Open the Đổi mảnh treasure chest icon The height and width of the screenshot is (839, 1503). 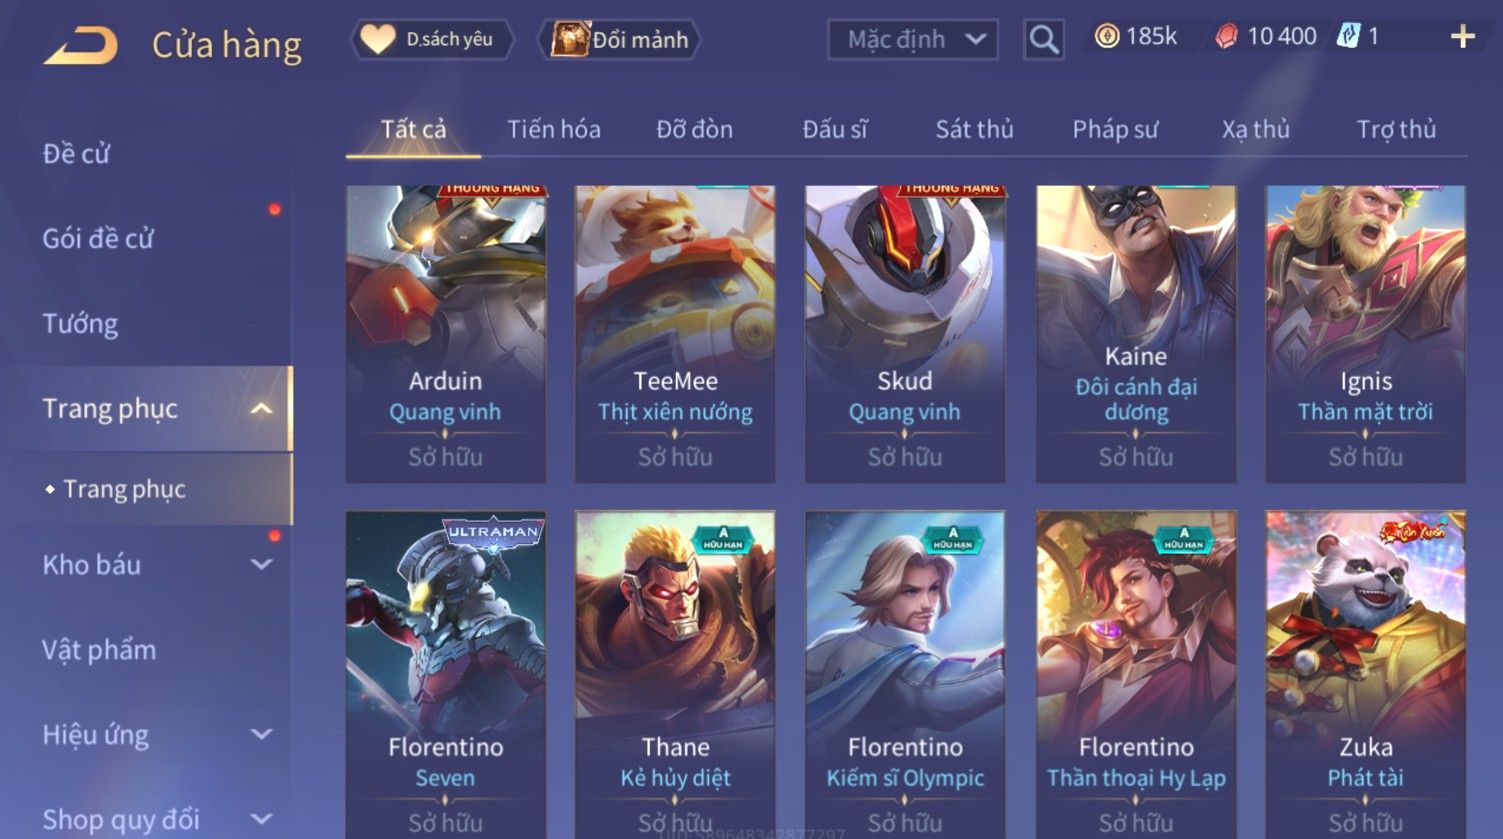coord(570,40)
